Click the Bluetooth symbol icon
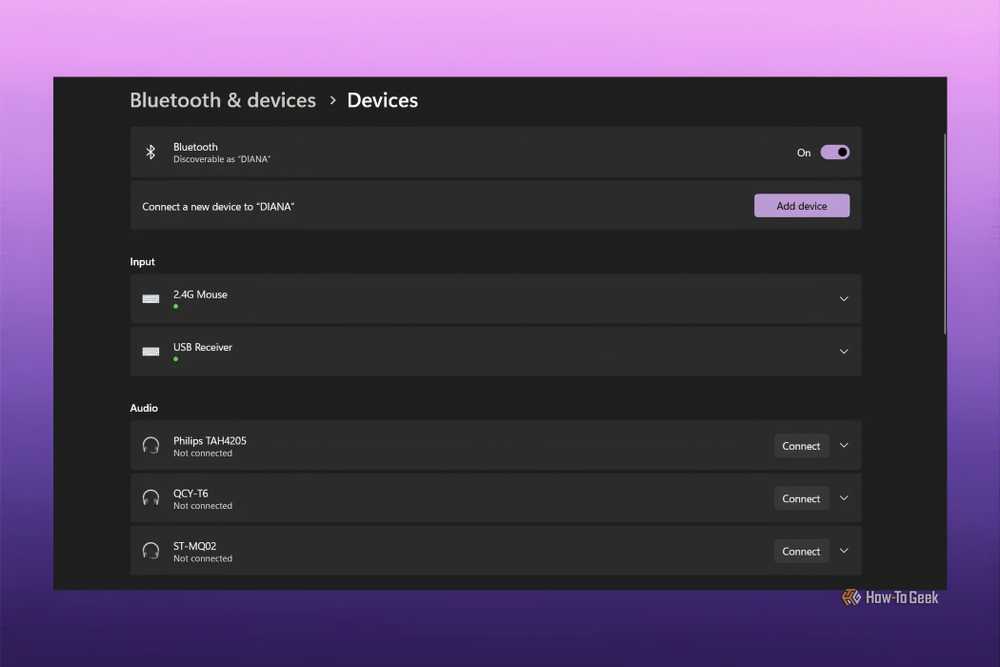The image size is (1000, 667). point(151,152)
